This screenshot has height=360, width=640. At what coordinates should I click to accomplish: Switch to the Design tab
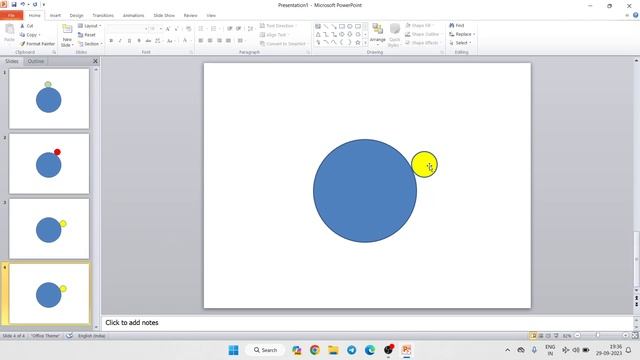[76, 15]
